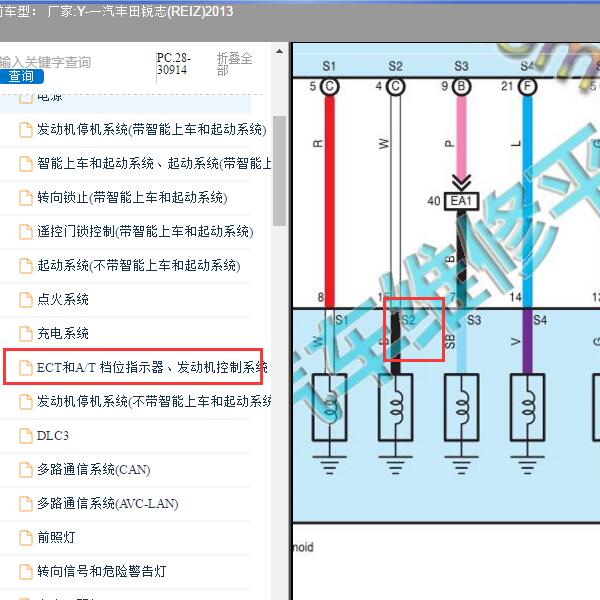Click document icon beside DLC3
The width and height of the screenshot is (600, 600).
click(x=26, y=435)
